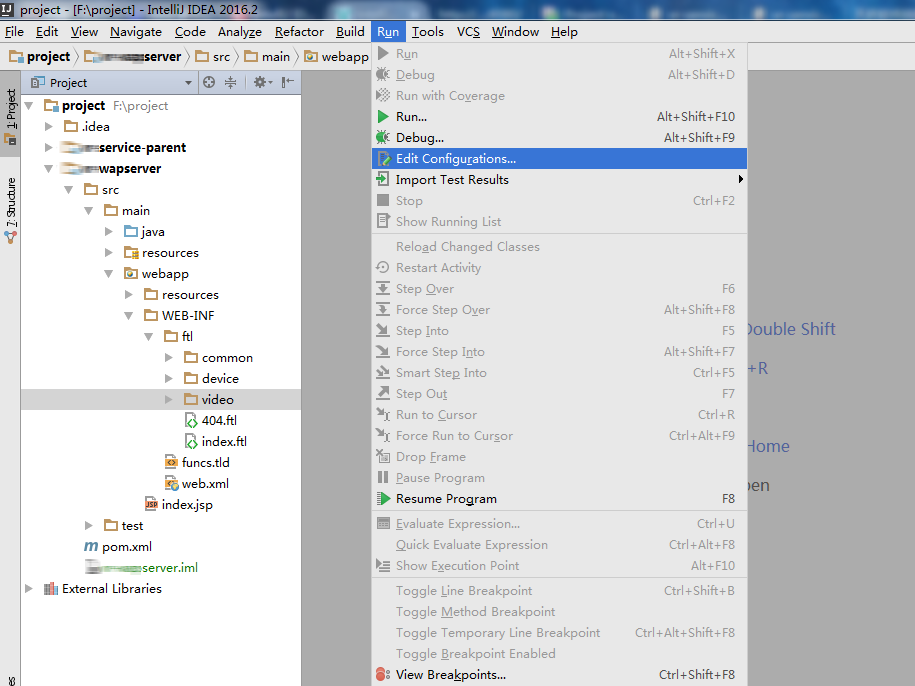Click the View Breakpoints red dots icon

coord(383,674)
